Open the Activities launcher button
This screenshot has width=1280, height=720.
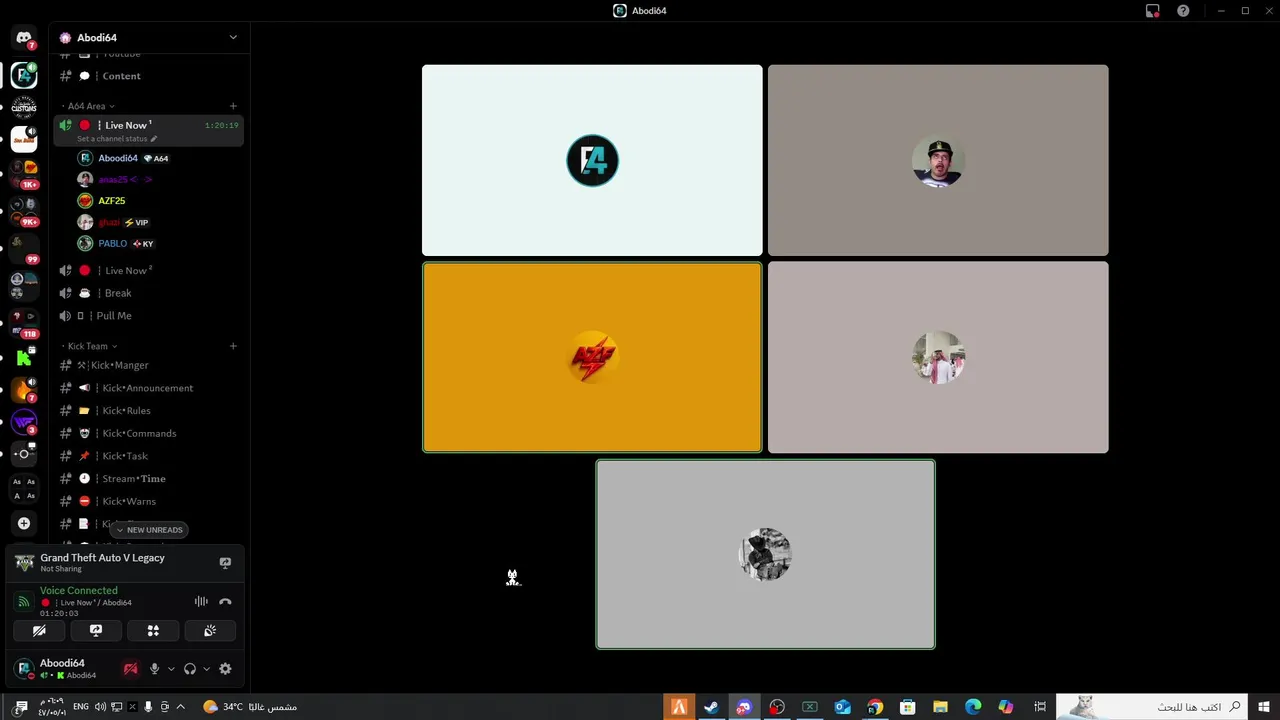click(153, 631)
